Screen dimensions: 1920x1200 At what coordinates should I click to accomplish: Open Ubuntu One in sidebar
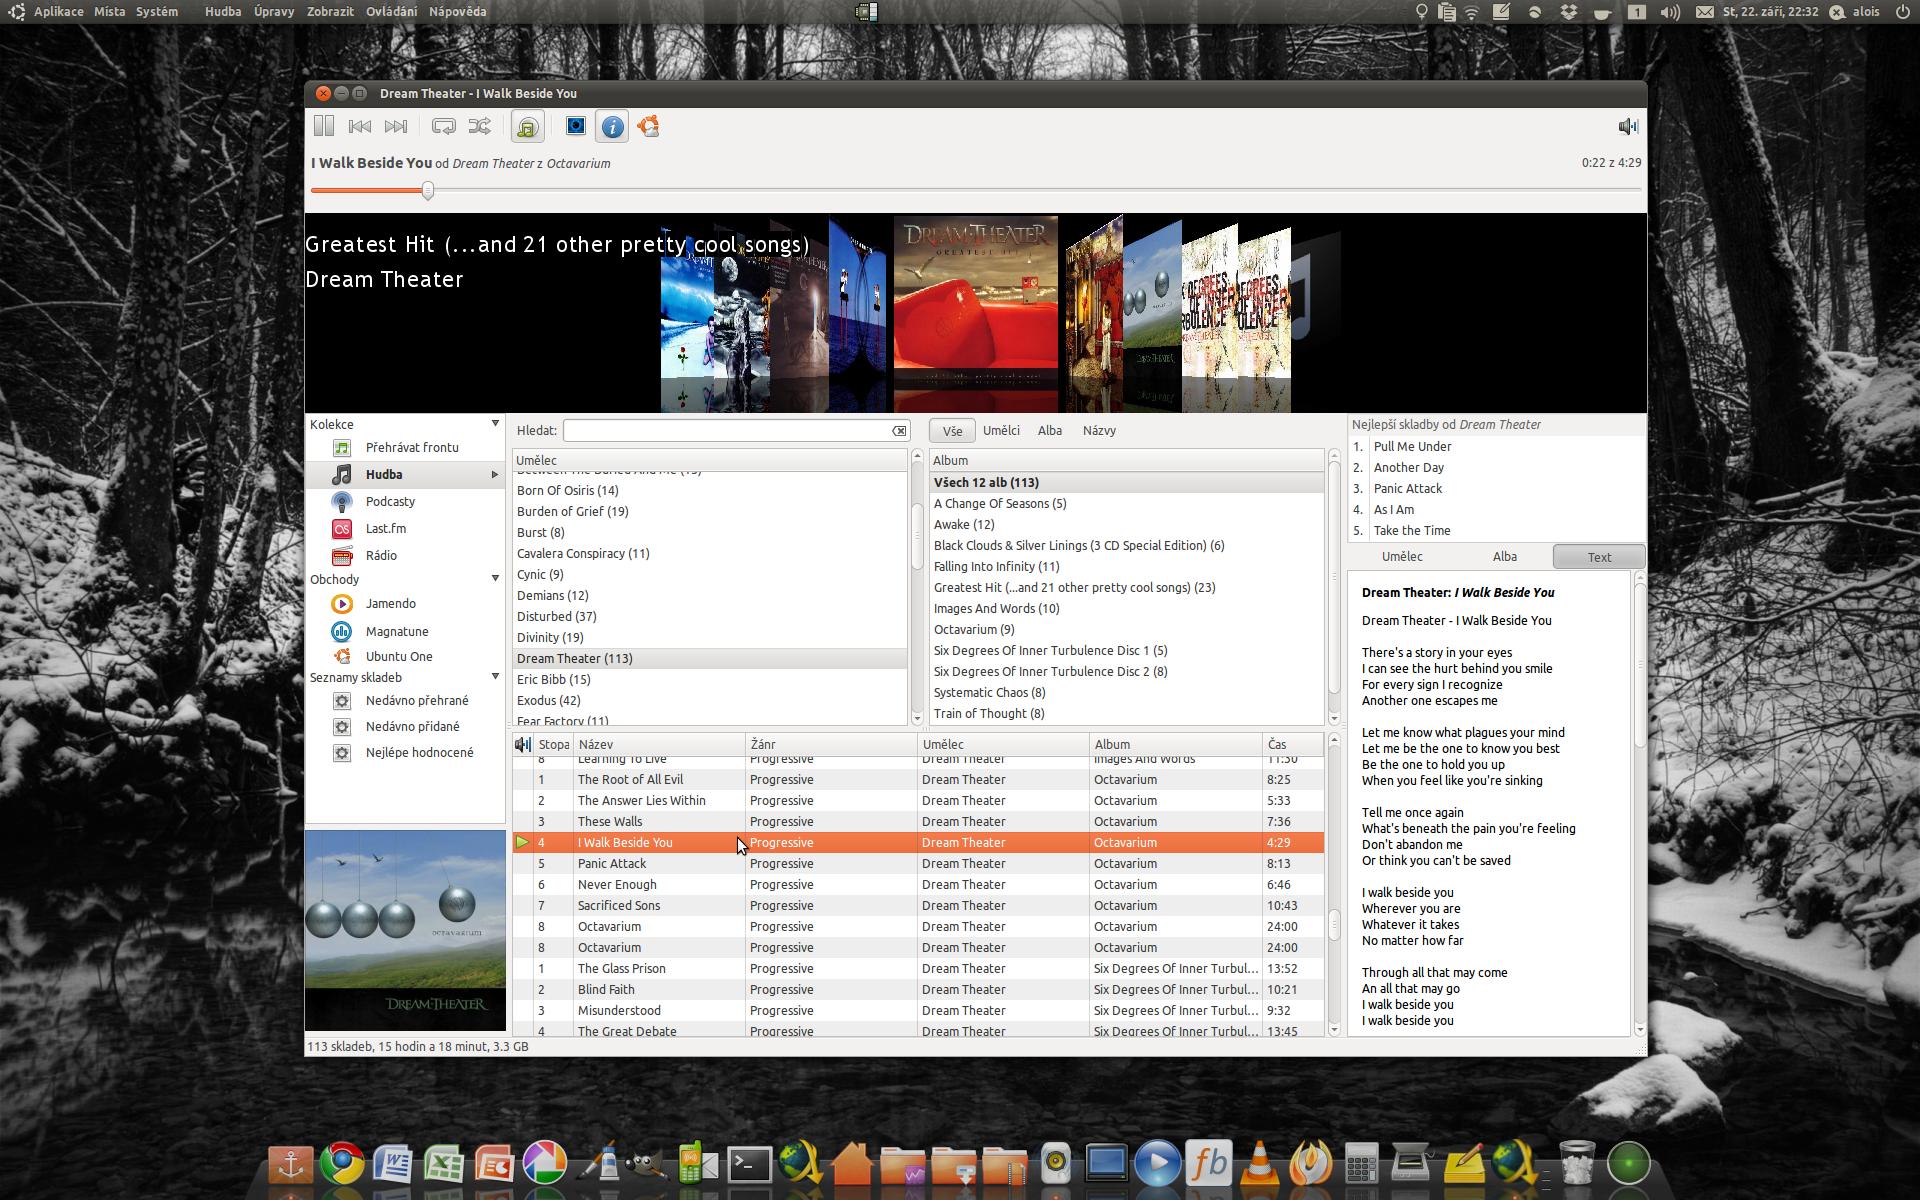click(399, 657)
